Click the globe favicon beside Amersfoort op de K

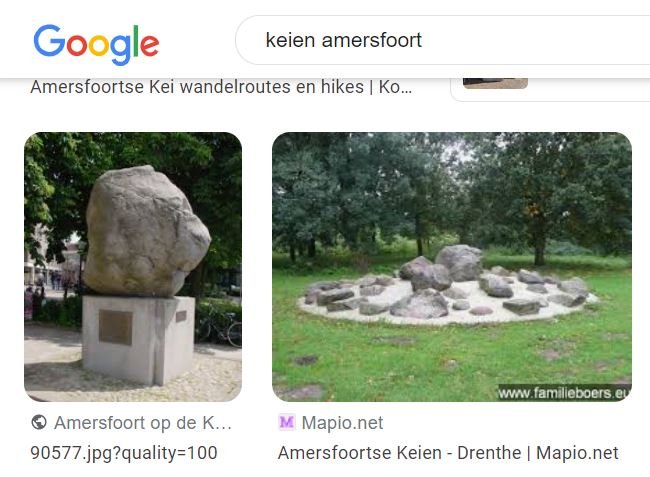pyautogui.click(x=39, y=423)
